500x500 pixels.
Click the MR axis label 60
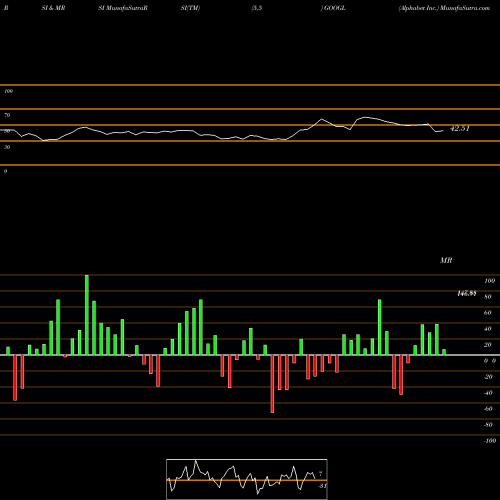pos(487,313)
